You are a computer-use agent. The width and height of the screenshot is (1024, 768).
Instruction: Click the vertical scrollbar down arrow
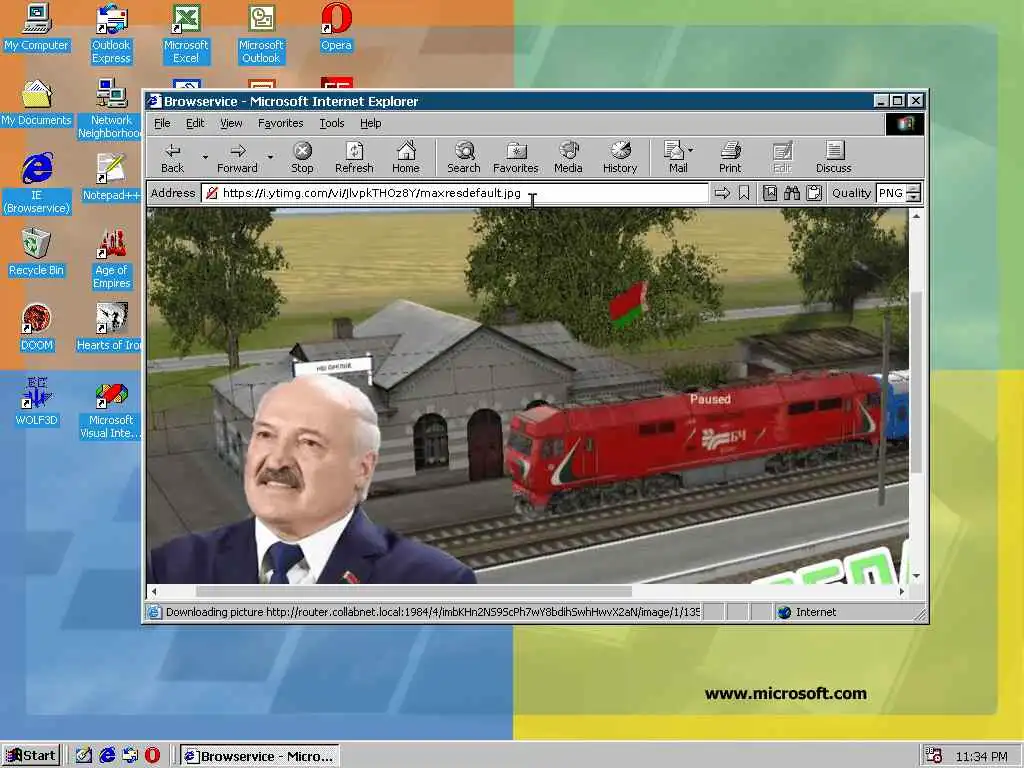click(916, 575)
